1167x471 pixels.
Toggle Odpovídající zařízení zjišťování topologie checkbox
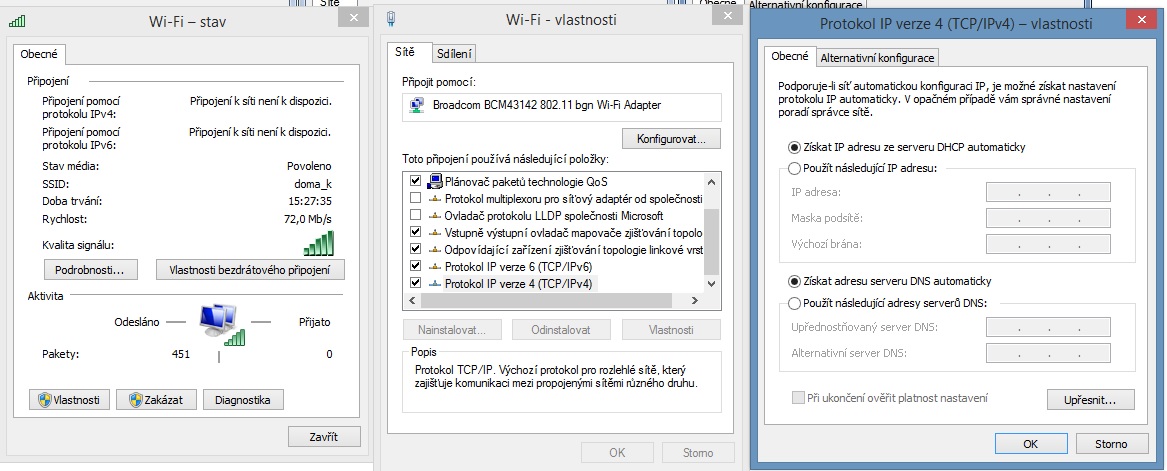415,249
